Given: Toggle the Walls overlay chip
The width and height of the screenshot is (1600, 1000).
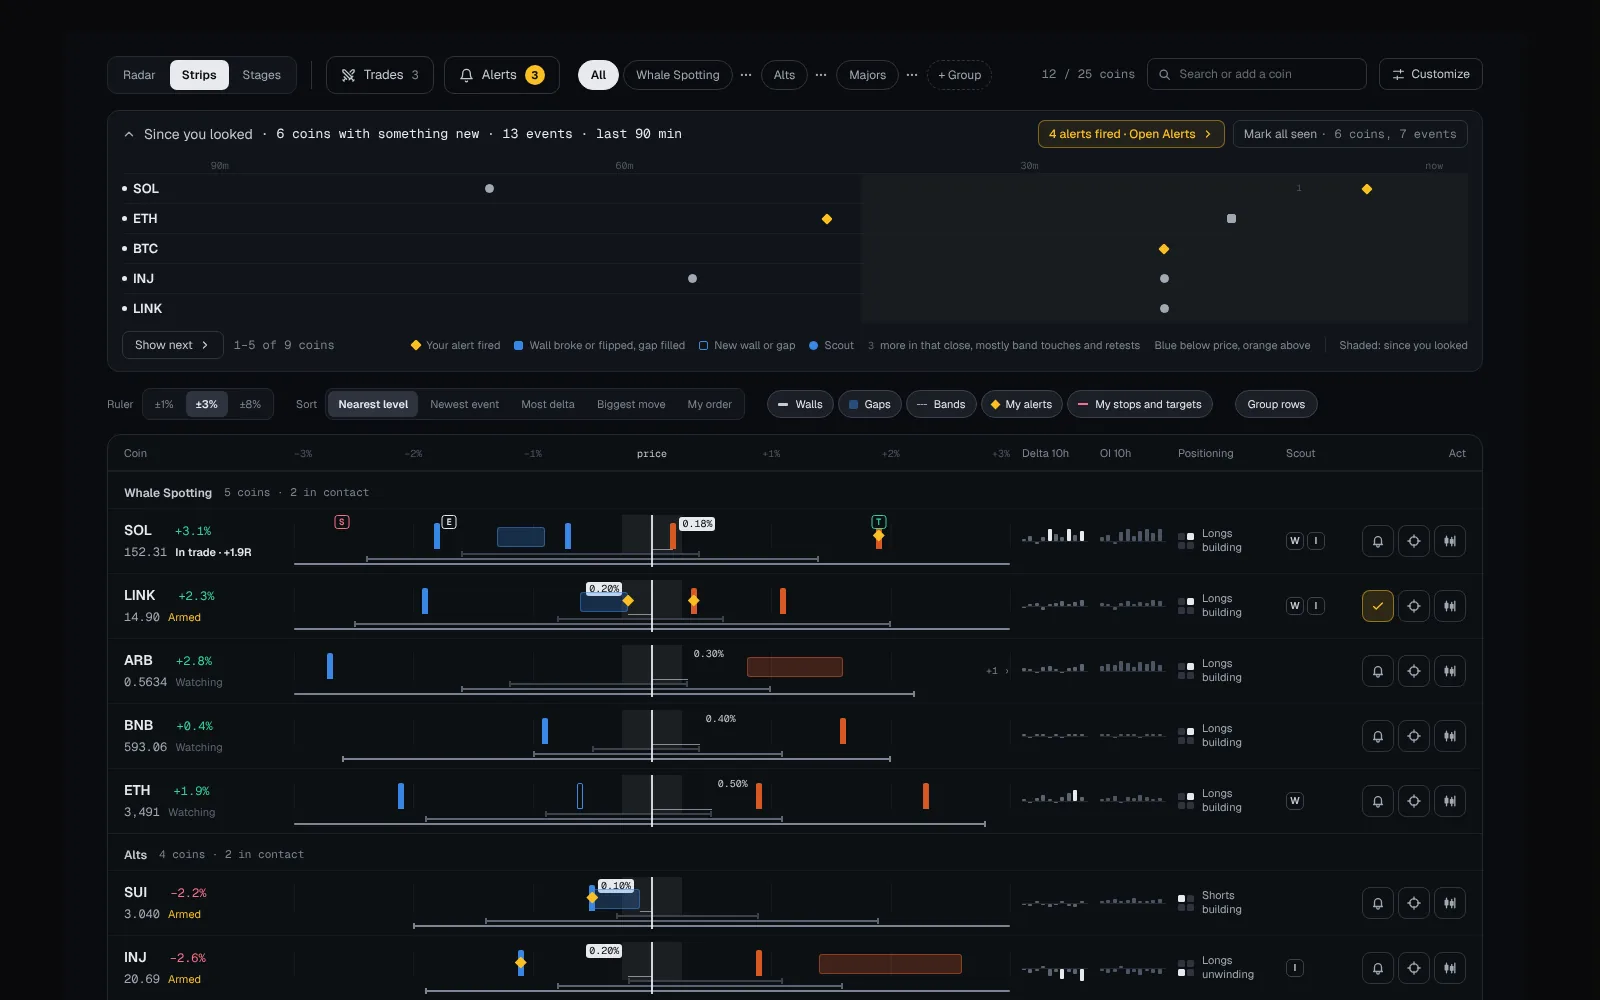Looking at the screenshot, I should coord(800,404).
